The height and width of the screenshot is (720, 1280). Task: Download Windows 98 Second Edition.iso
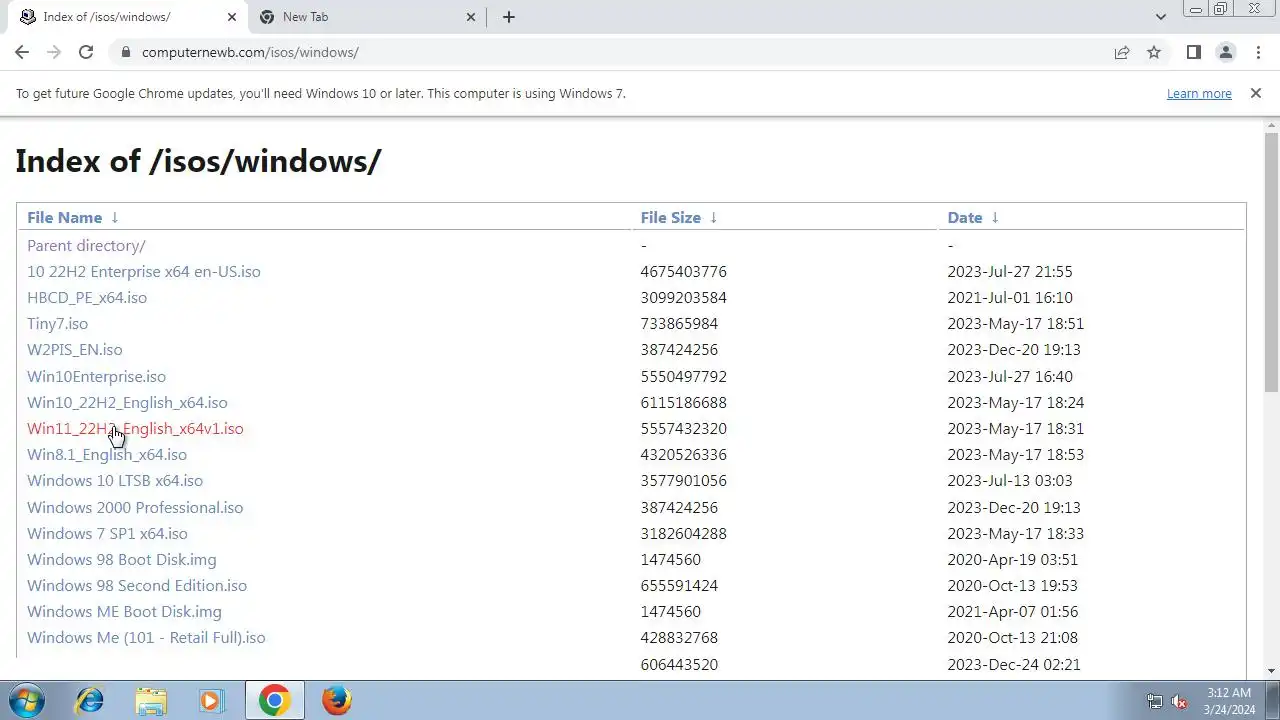coord(137,585)
